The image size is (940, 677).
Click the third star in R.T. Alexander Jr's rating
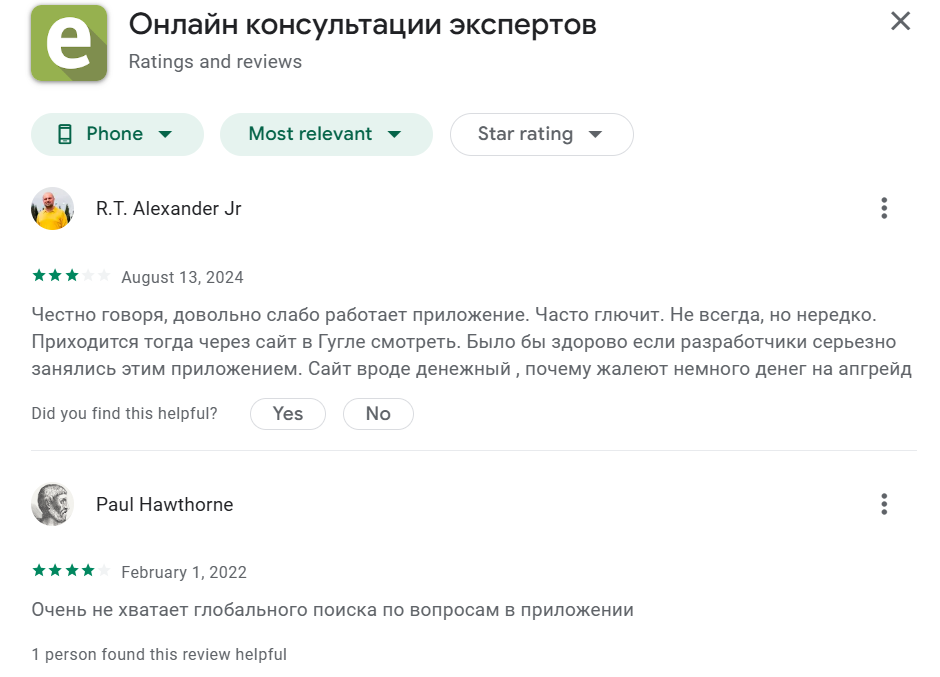point(70,275)
